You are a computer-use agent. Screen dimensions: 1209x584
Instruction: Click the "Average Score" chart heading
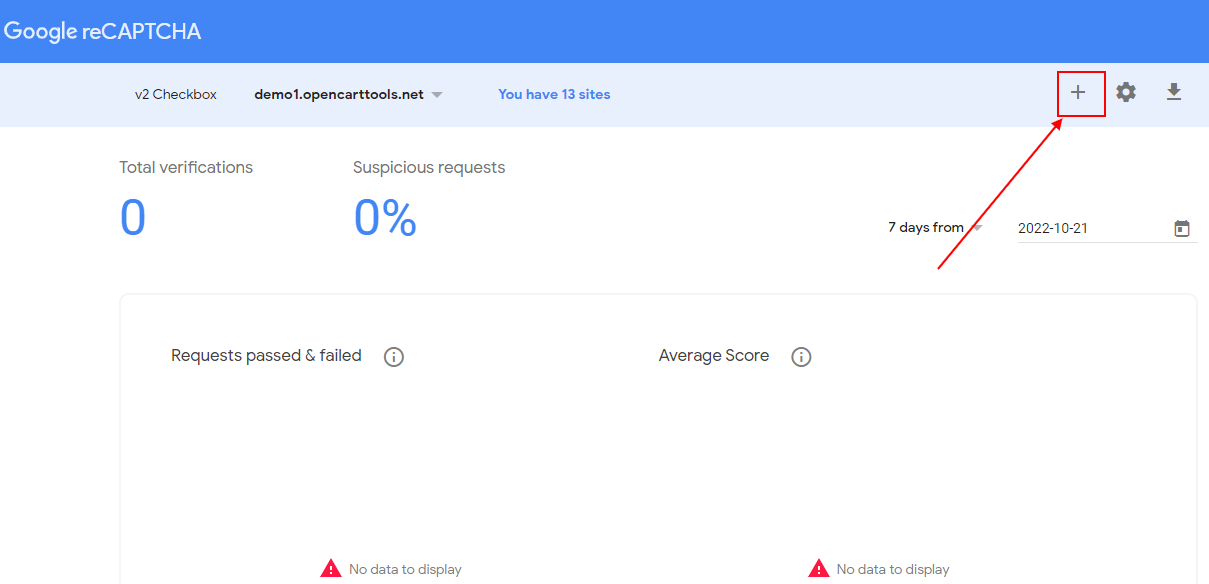tap(714, 356)
